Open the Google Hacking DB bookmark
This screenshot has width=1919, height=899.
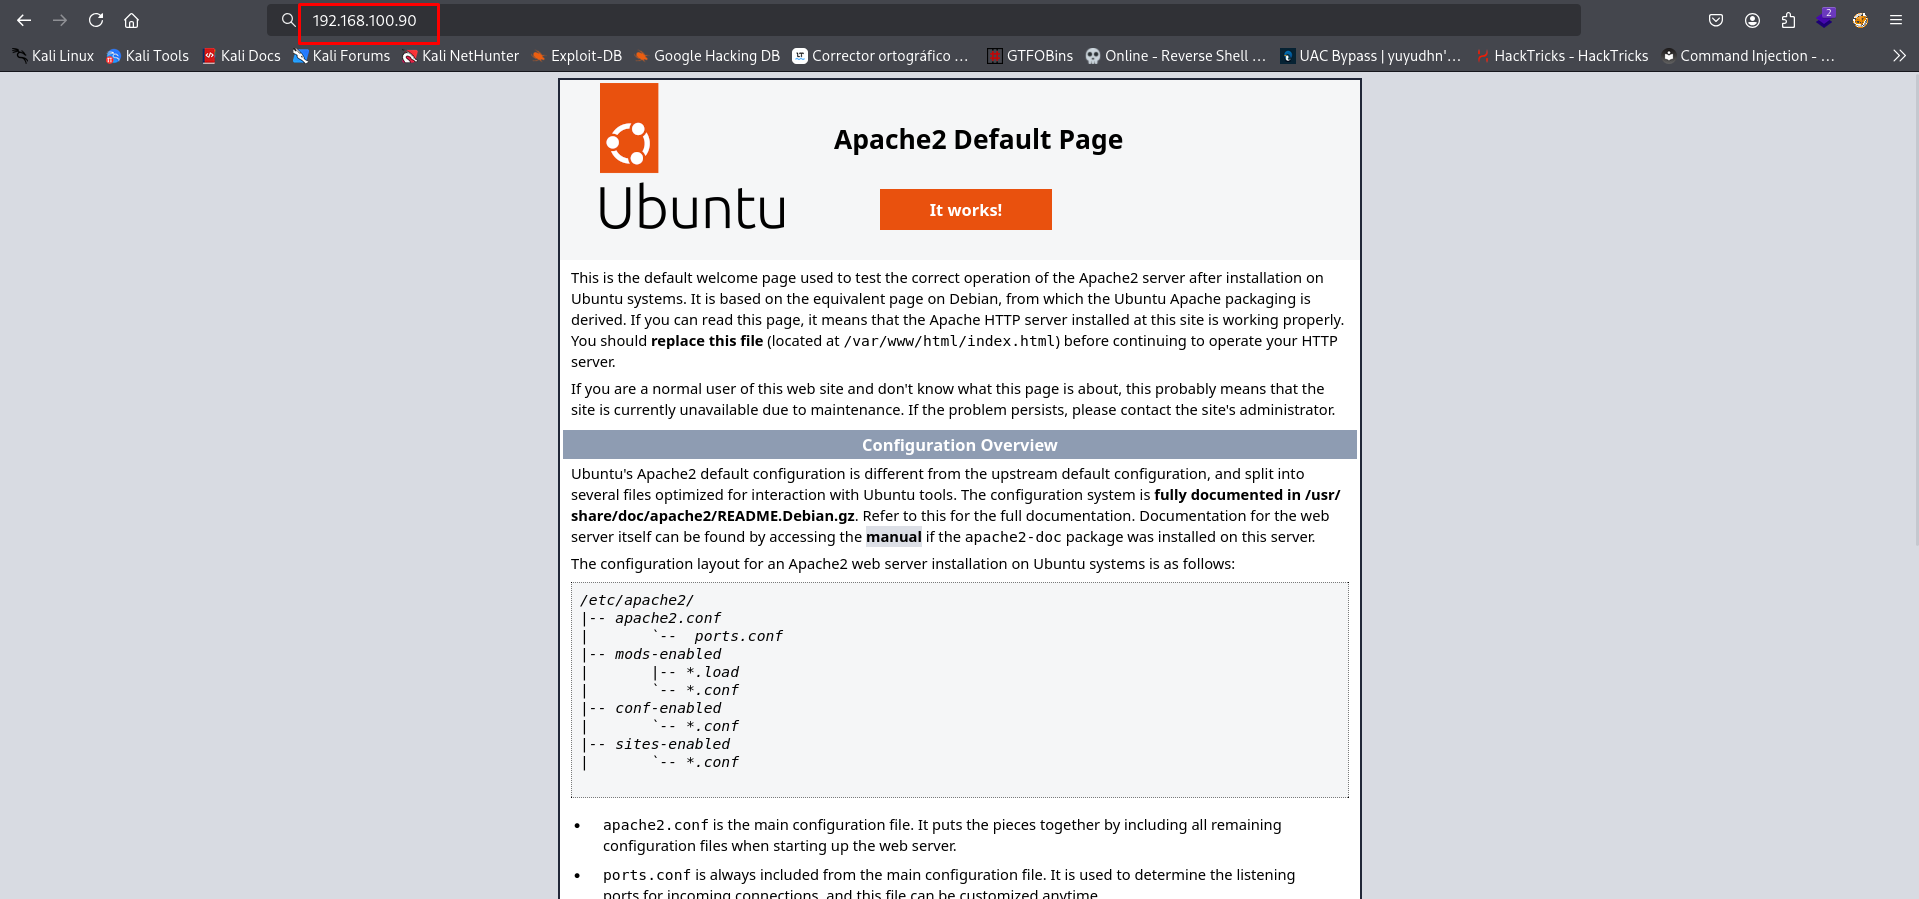click(707, 56)
